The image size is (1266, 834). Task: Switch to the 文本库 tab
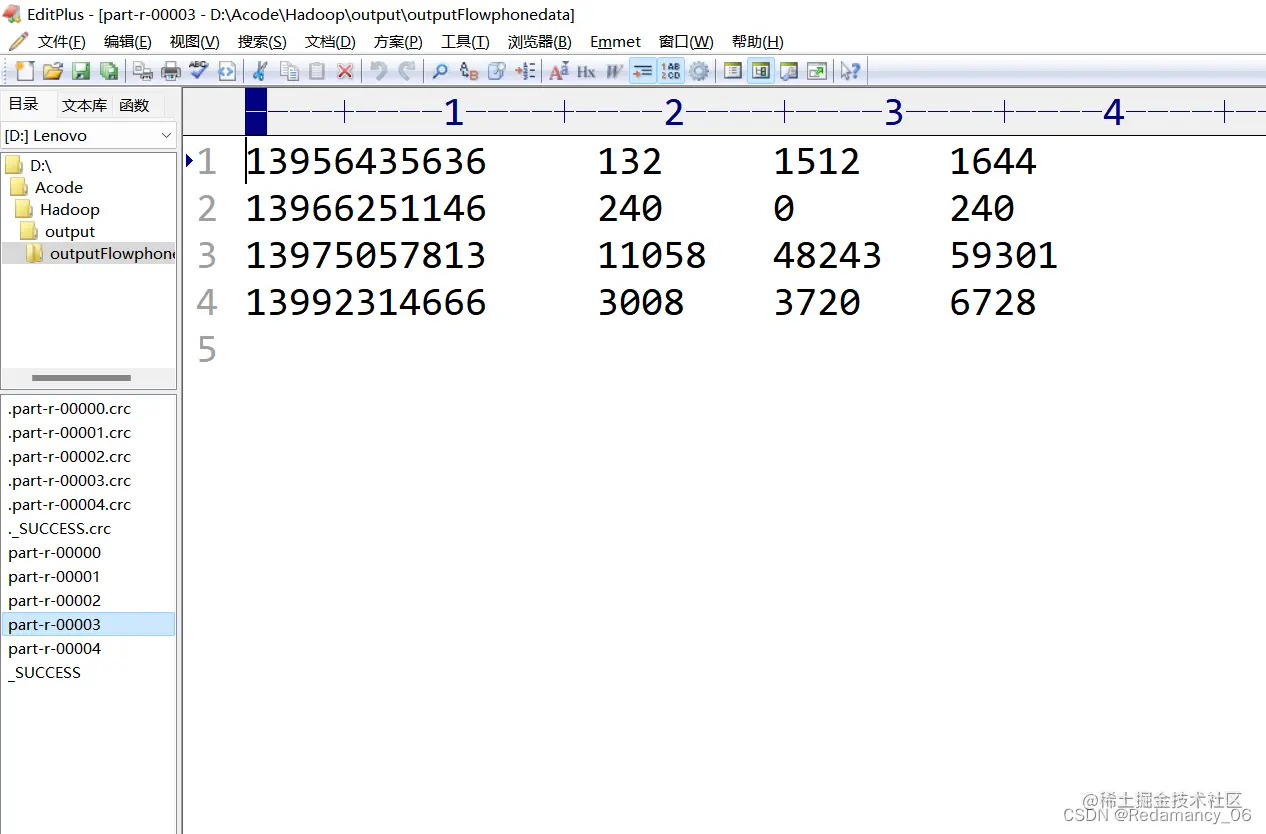84,105
